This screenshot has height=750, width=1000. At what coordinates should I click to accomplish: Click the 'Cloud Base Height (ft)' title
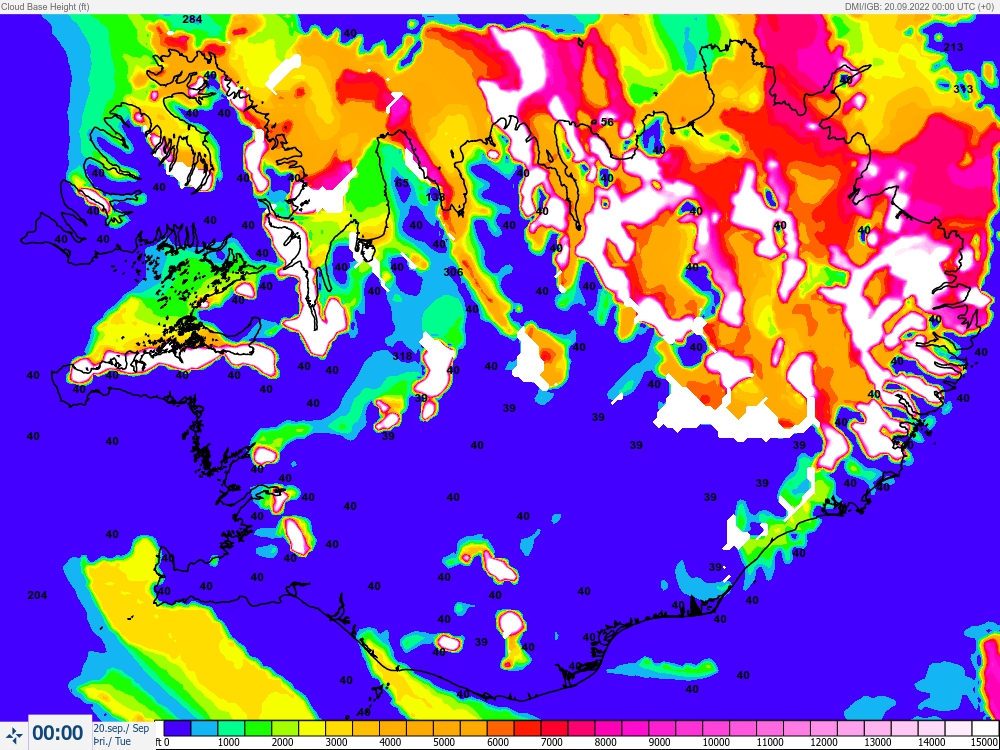point(45,6)
